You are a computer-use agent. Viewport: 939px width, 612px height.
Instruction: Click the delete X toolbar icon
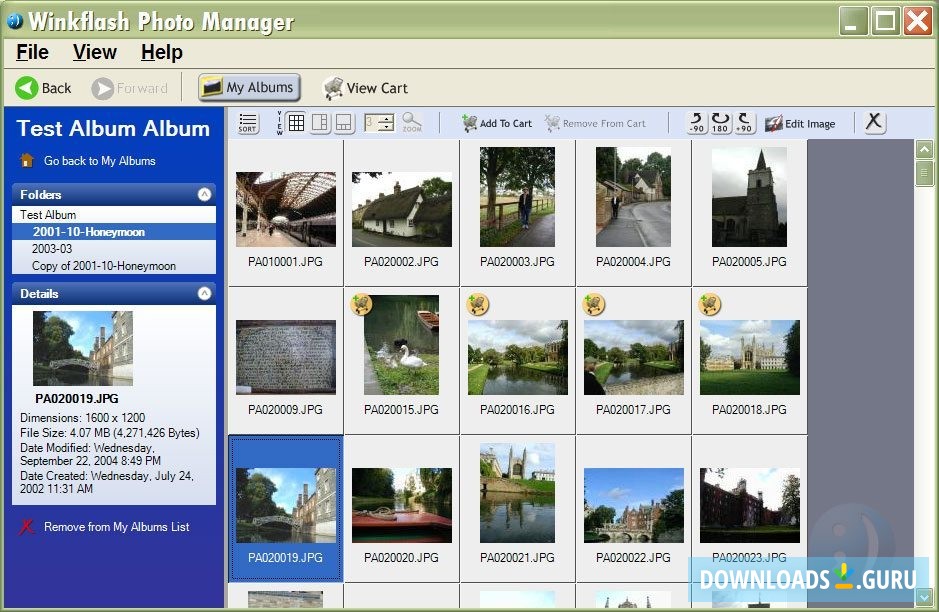pyautogui.click(x=873, y=121)
